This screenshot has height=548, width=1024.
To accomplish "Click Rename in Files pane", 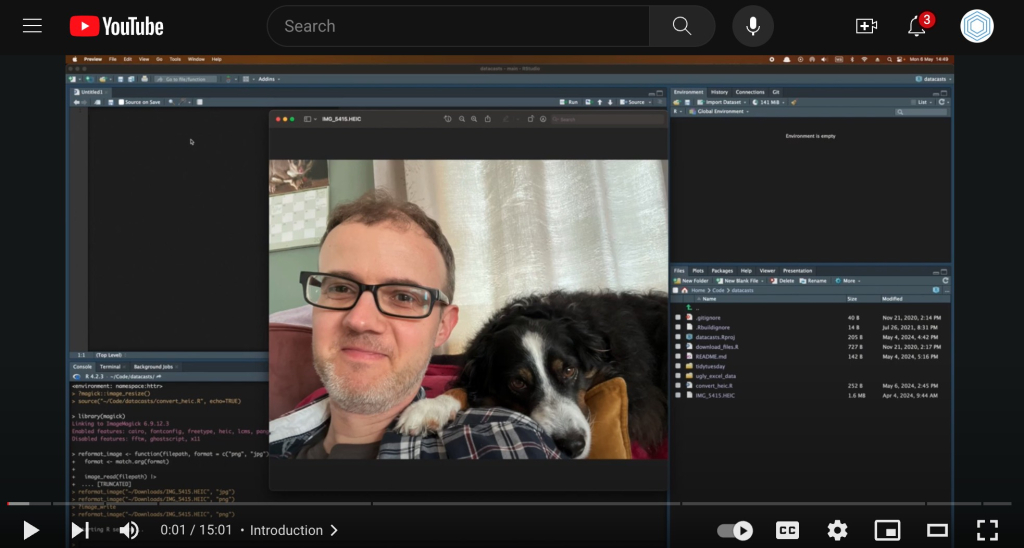I will coord(813,281).
